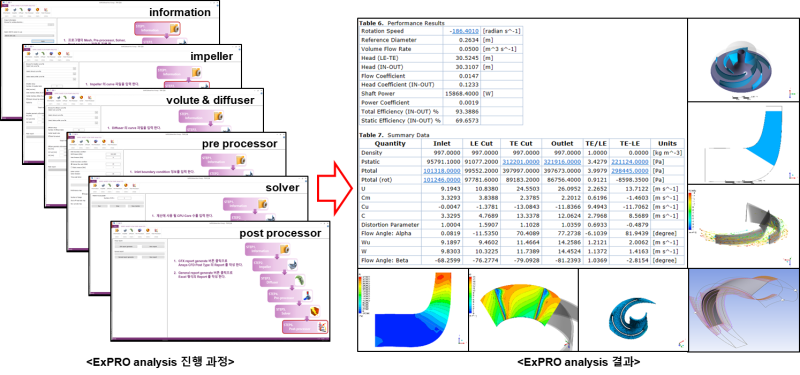Open blue swirl isosurface thumbnail
The image size is (800, 375).
coord(633,310)
